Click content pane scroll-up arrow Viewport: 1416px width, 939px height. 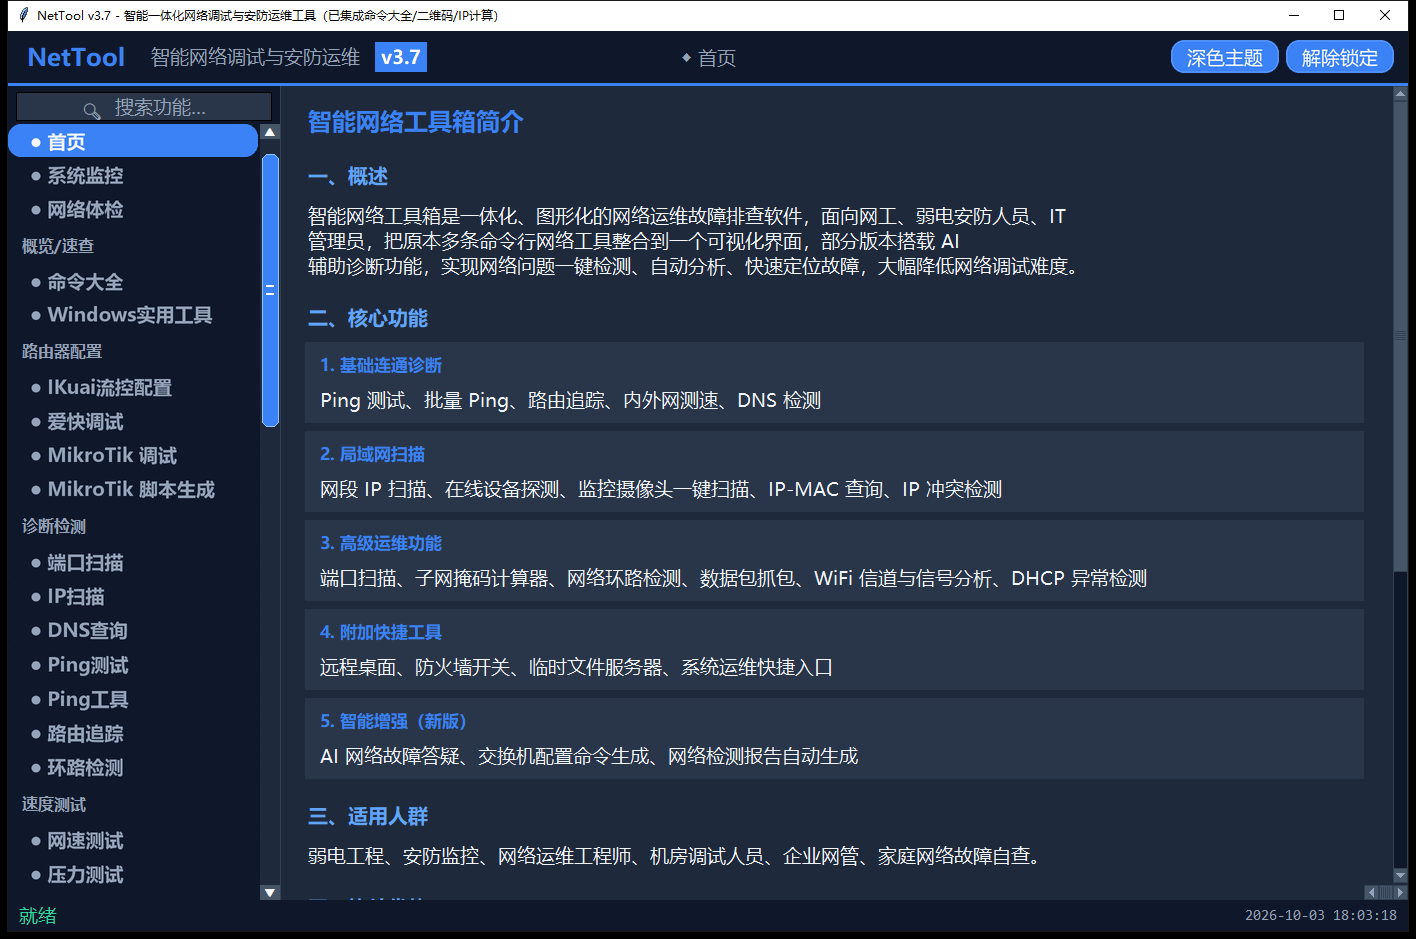click(x=1400, y=94)
